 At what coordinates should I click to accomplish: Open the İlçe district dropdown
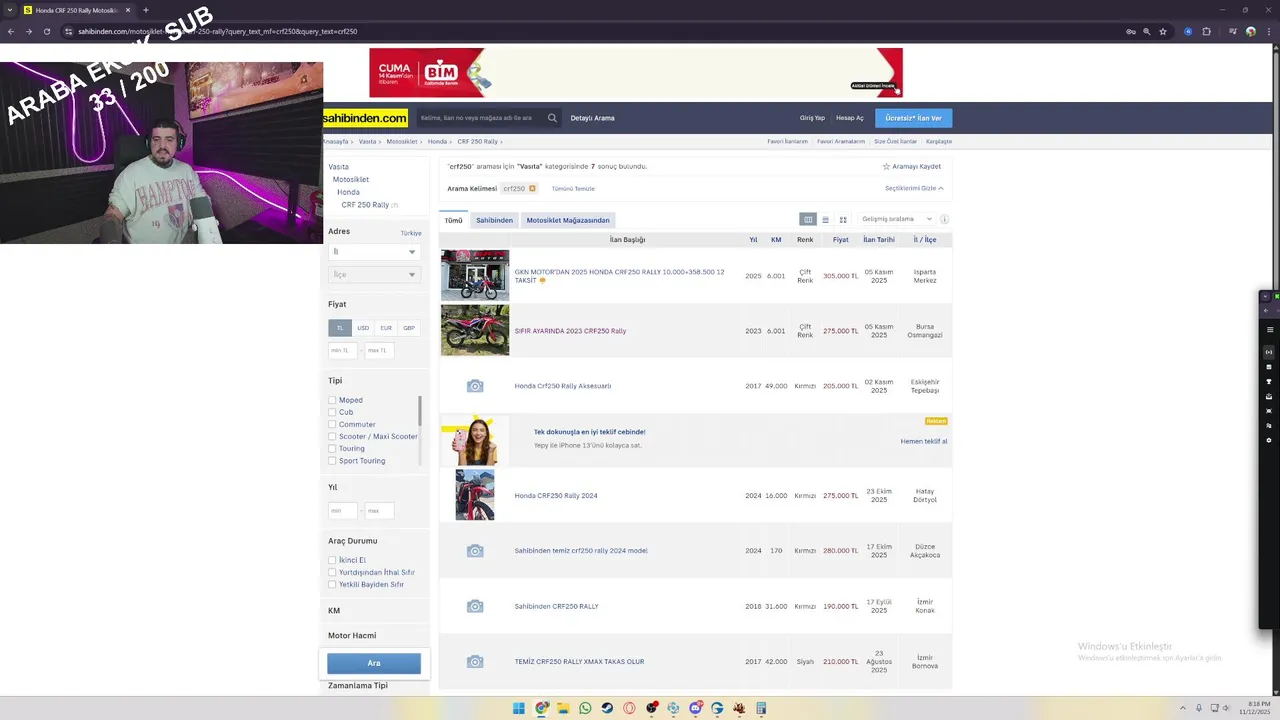(374, 274)
